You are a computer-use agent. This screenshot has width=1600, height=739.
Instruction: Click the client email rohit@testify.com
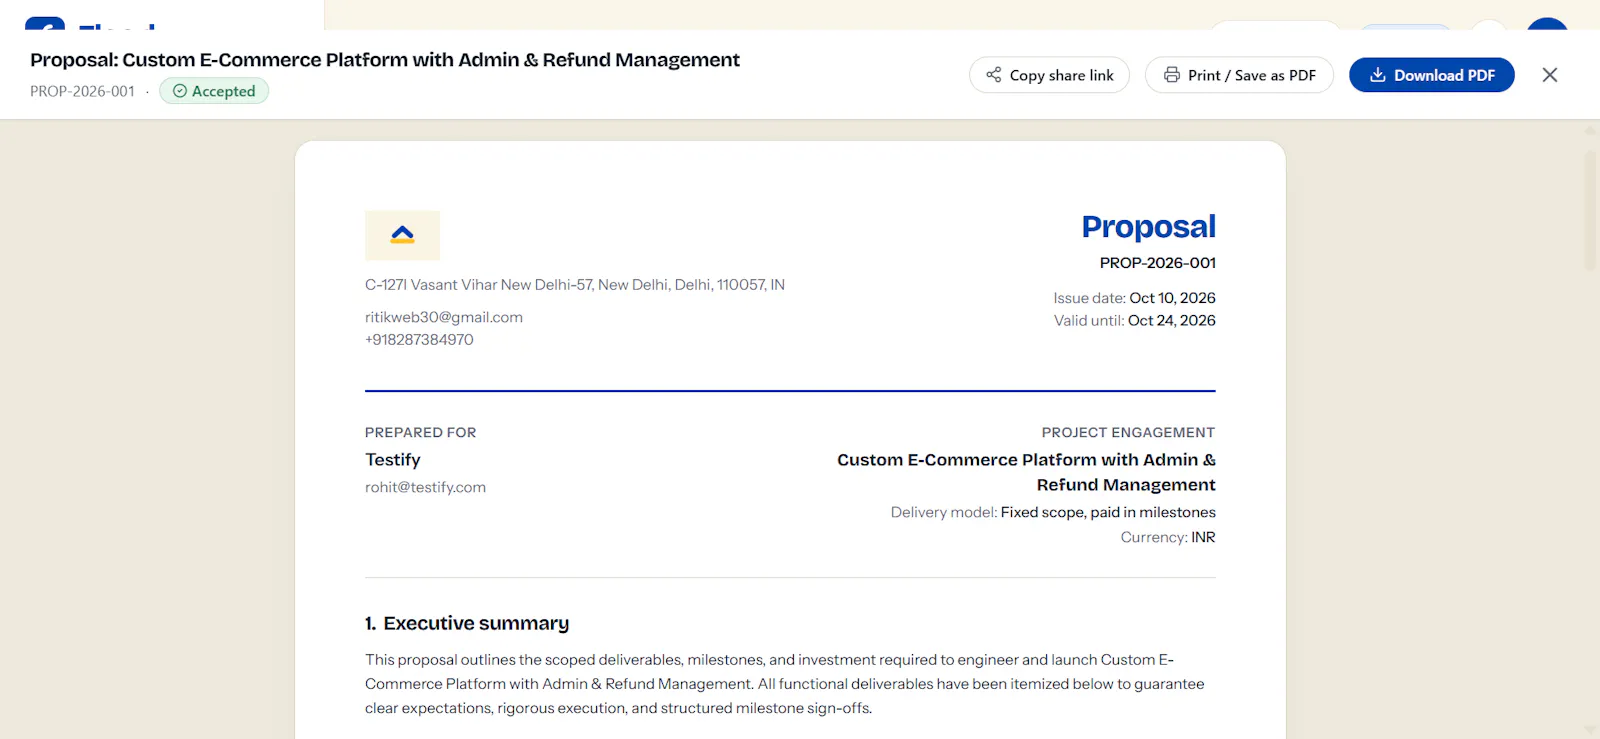click(x=425, y=487)
